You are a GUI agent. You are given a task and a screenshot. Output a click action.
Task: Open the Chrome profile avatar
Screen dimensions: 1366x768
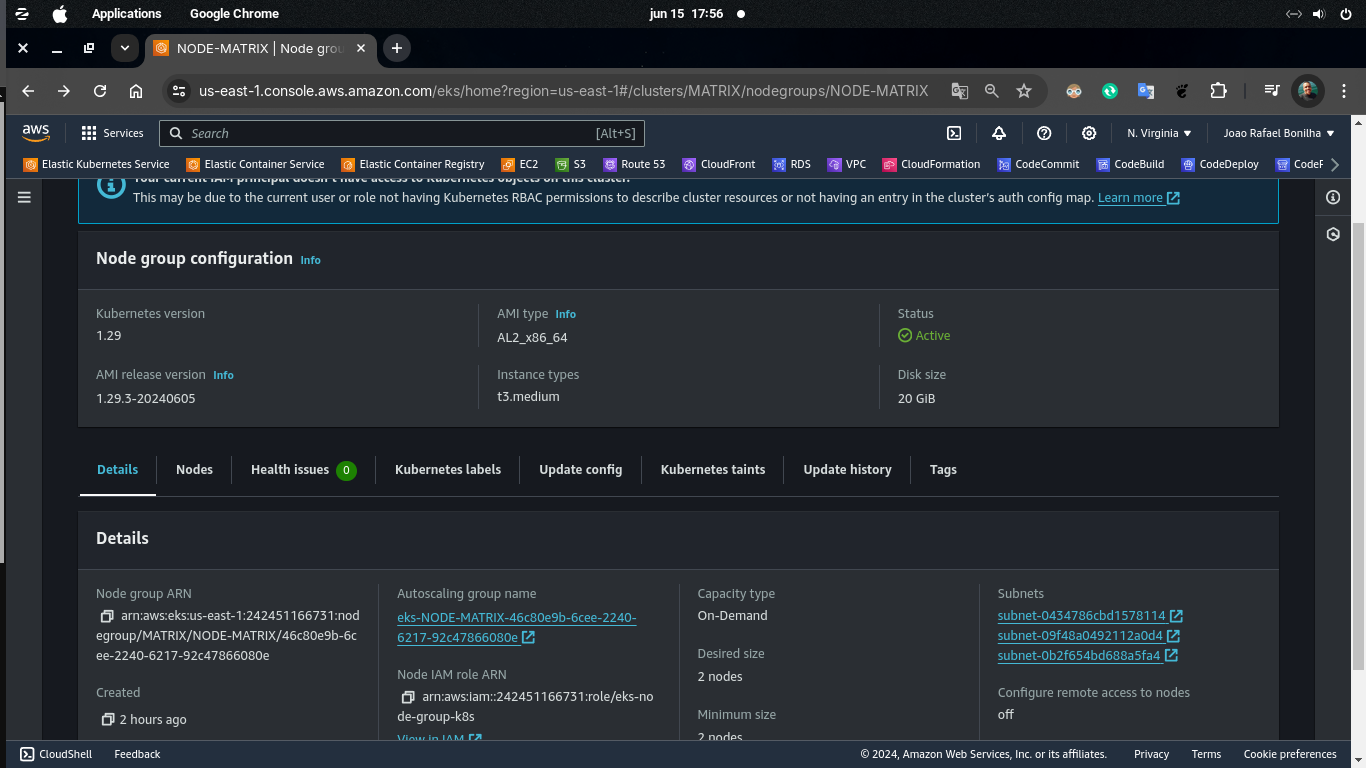point(1307,91)
